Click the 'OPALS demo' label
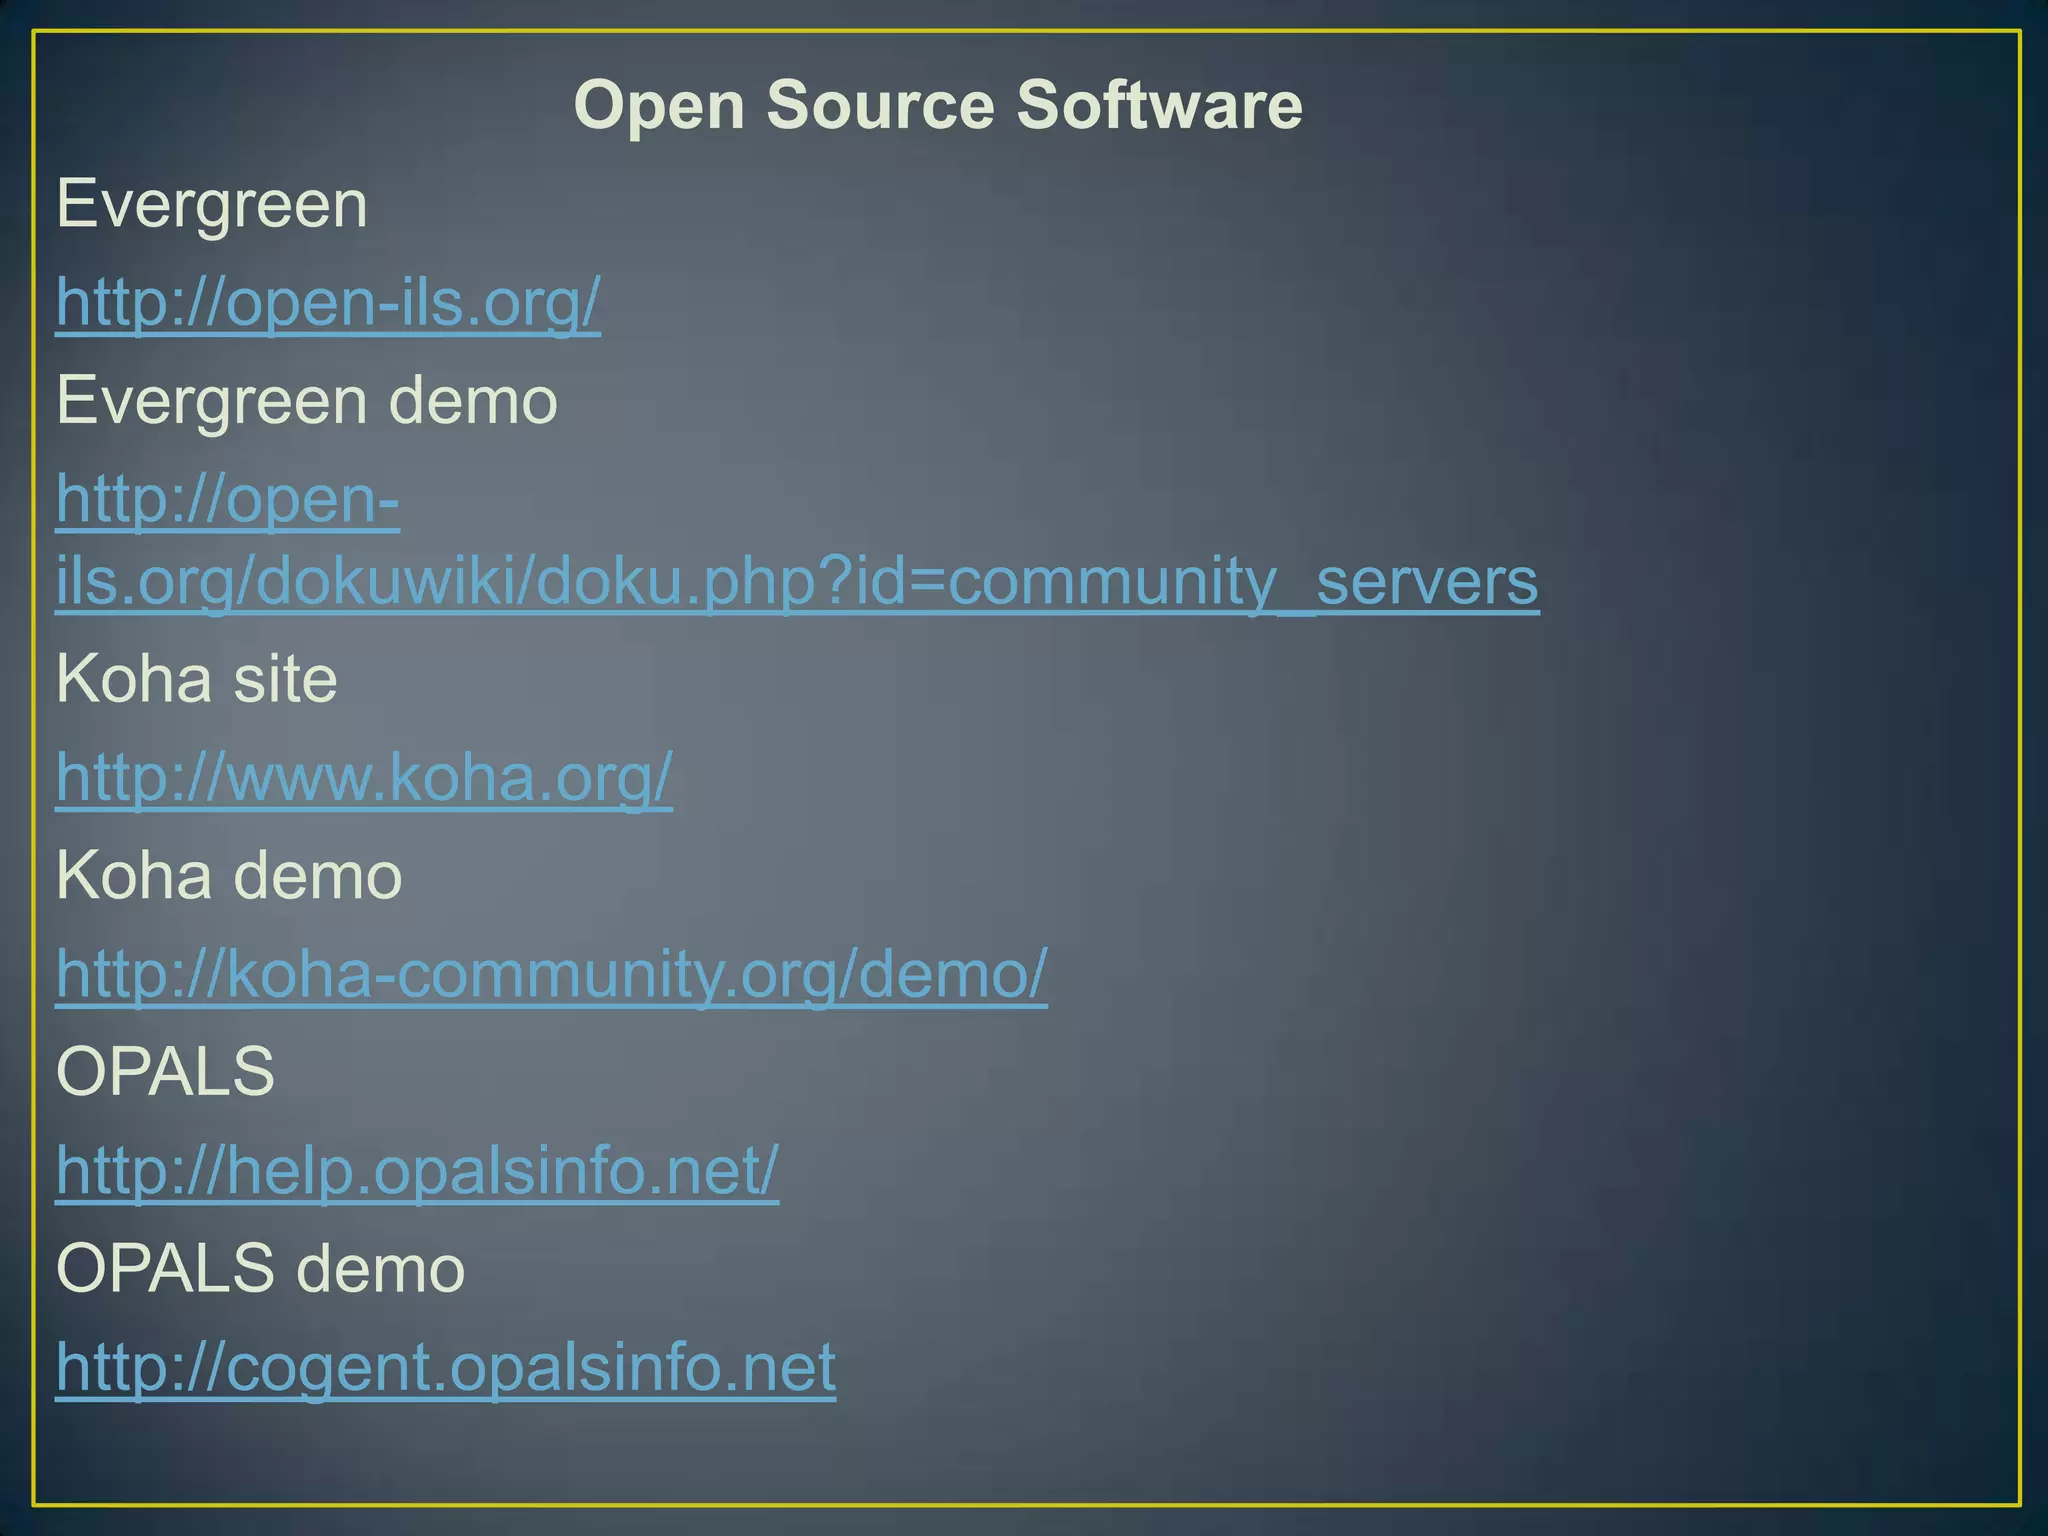Screen dimensions: 2048x1536 pos(261,1270)
